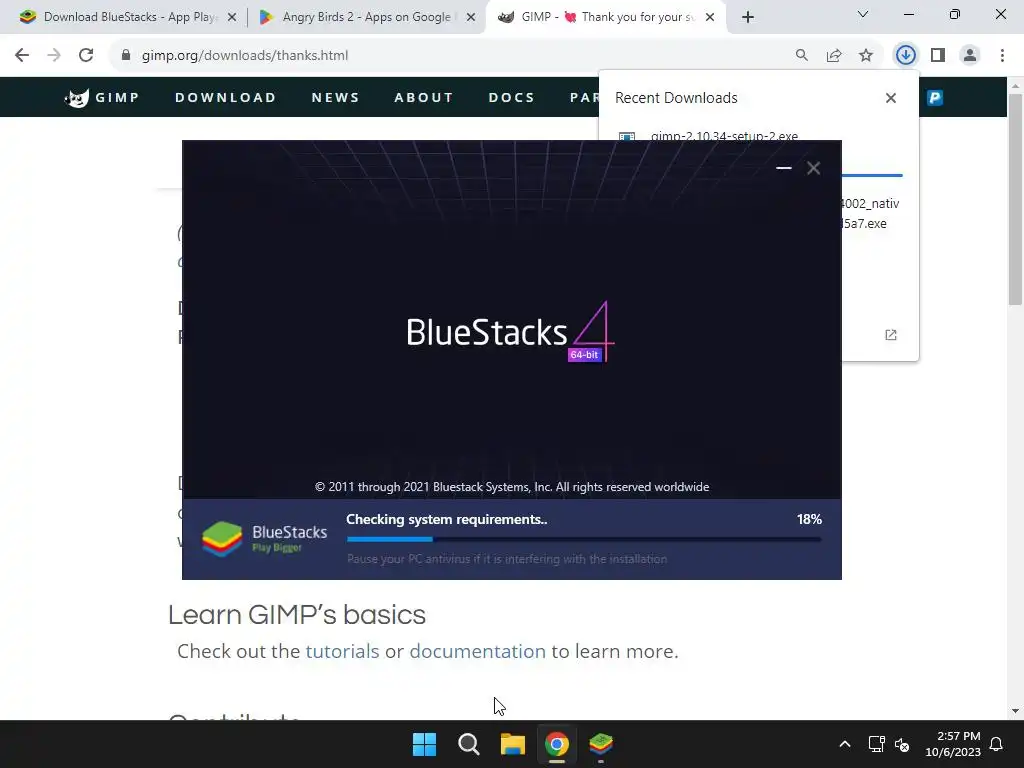Bookmark this page with the star

tap(866, 56)
